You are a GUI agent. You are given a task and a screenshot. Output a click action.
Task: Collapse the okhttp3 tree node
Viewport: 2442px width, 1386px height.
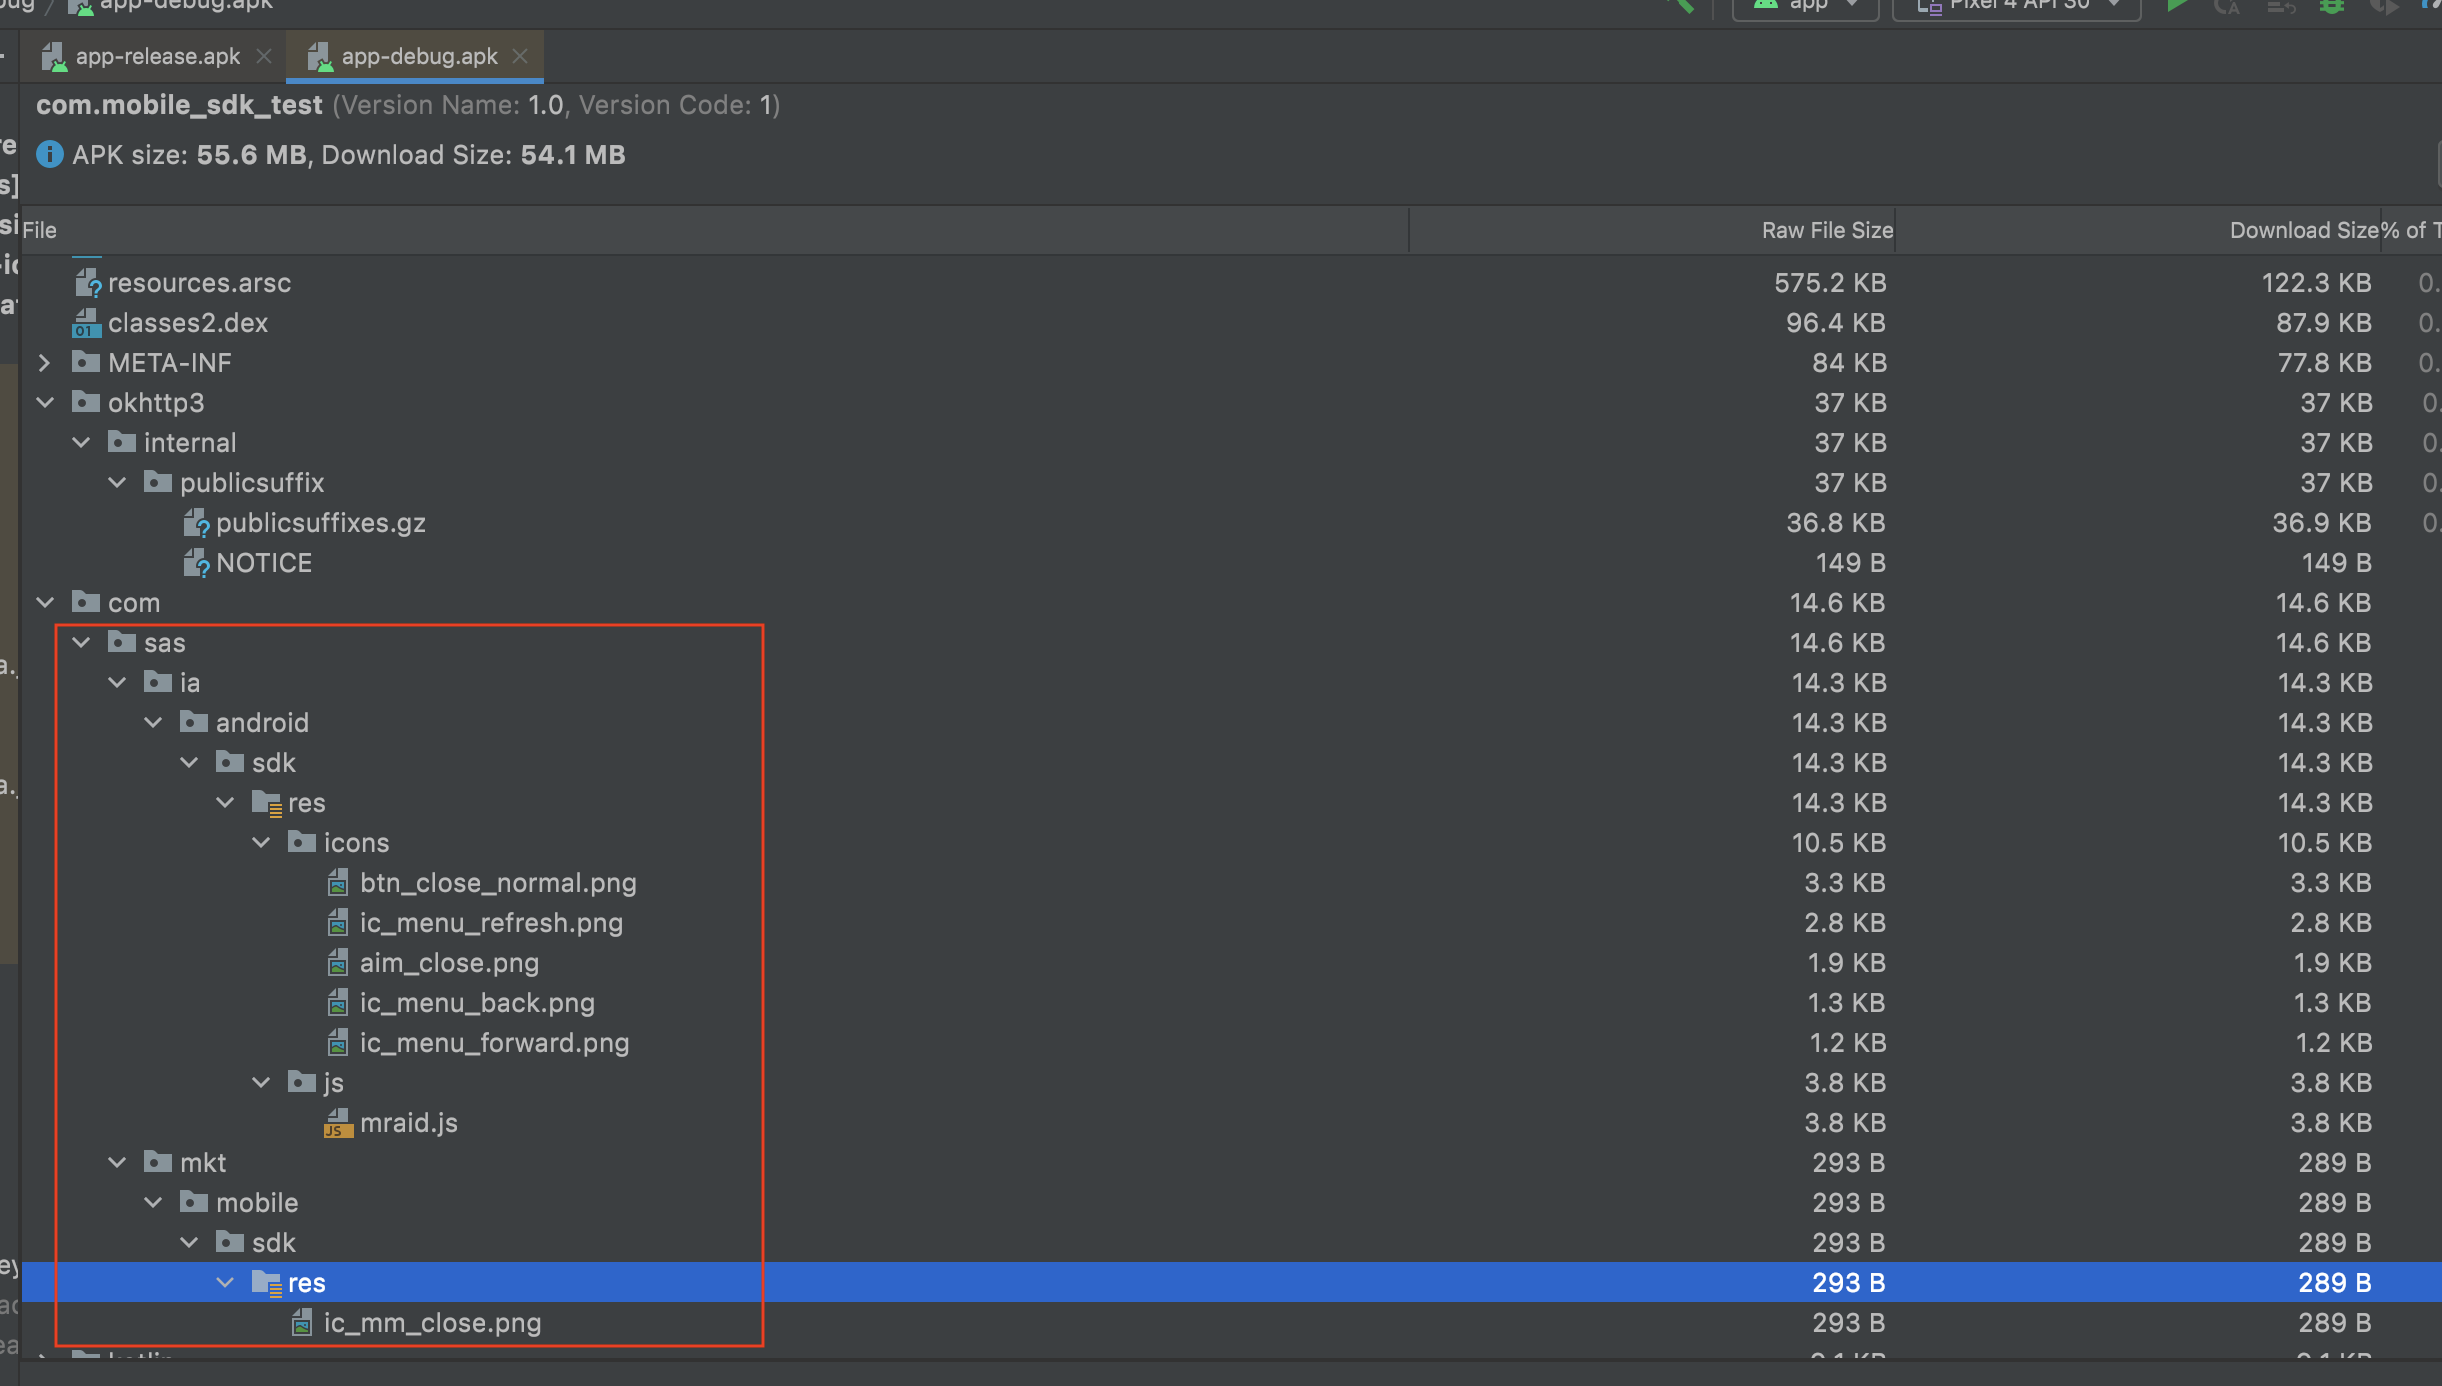pos(46,402)
